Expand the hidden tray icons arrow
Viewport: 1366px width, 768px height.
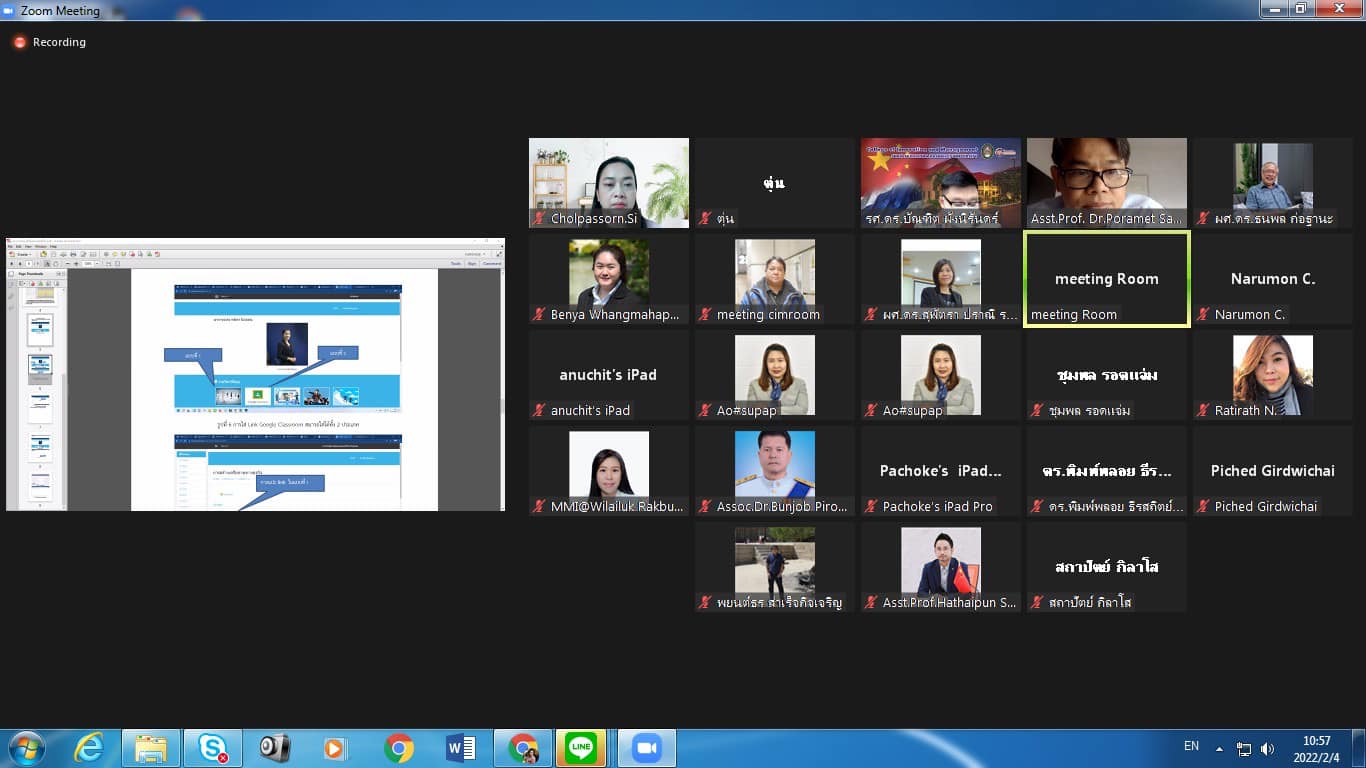tap(1219, 748)
